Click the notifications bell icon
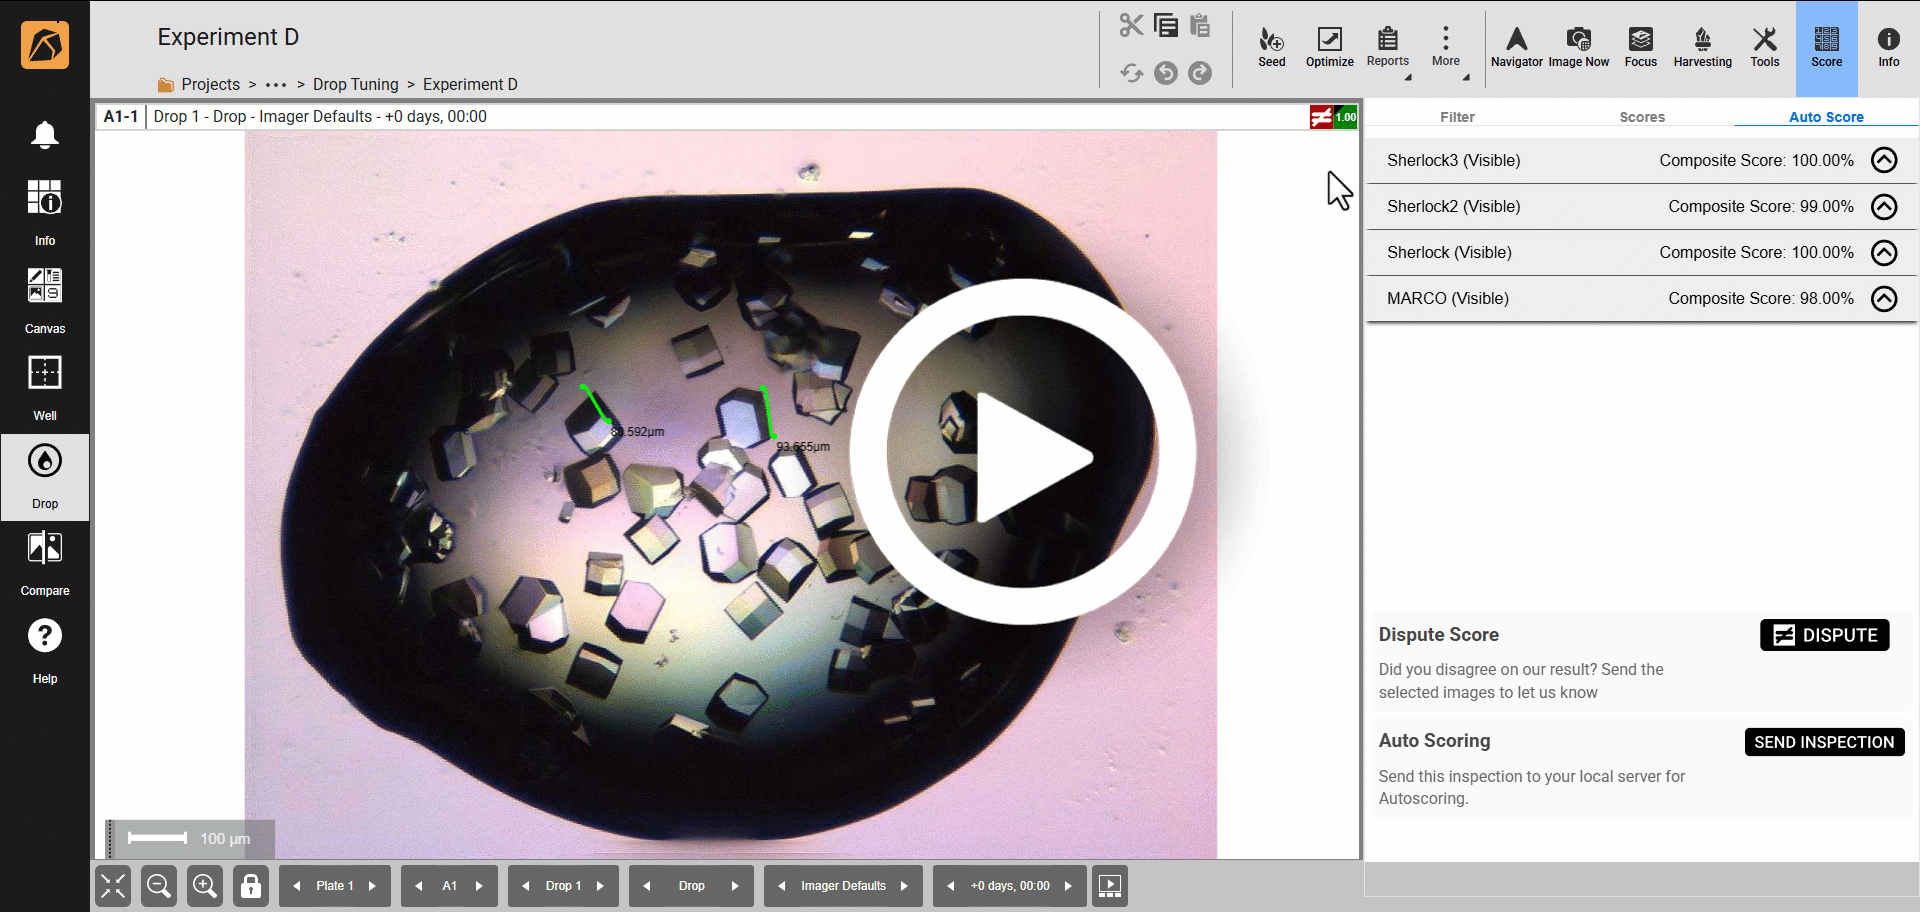 click(45, 135)
